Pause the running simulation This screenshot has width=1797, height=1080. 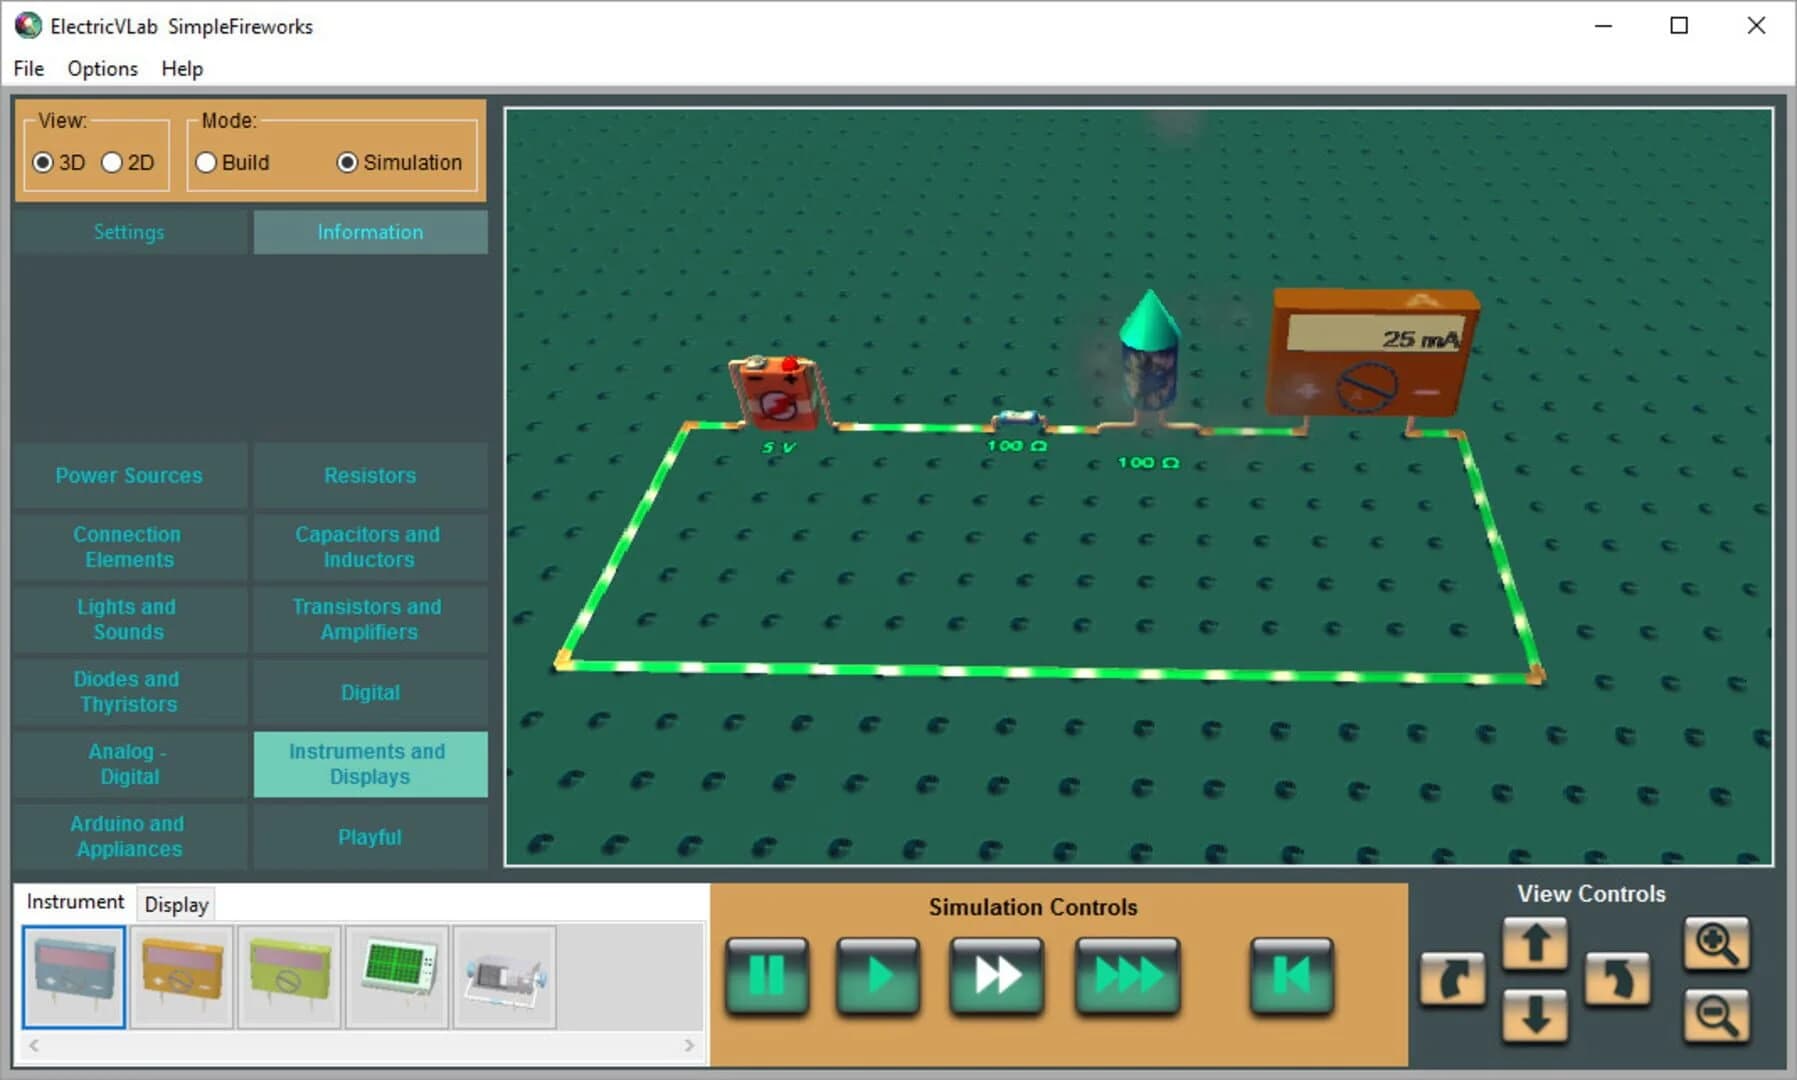pyautogui.click(x=767, y=976)
